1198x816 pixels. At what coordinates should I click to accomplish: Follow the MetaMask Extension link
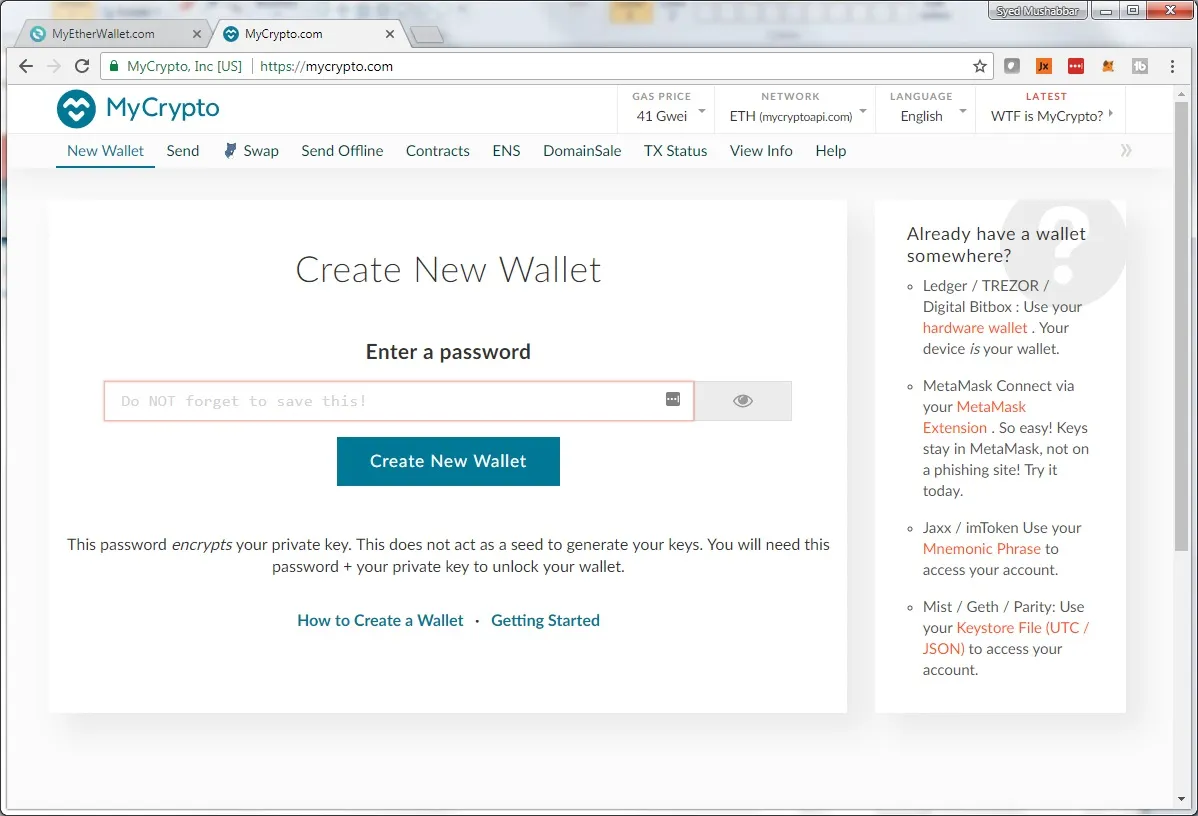974,417
